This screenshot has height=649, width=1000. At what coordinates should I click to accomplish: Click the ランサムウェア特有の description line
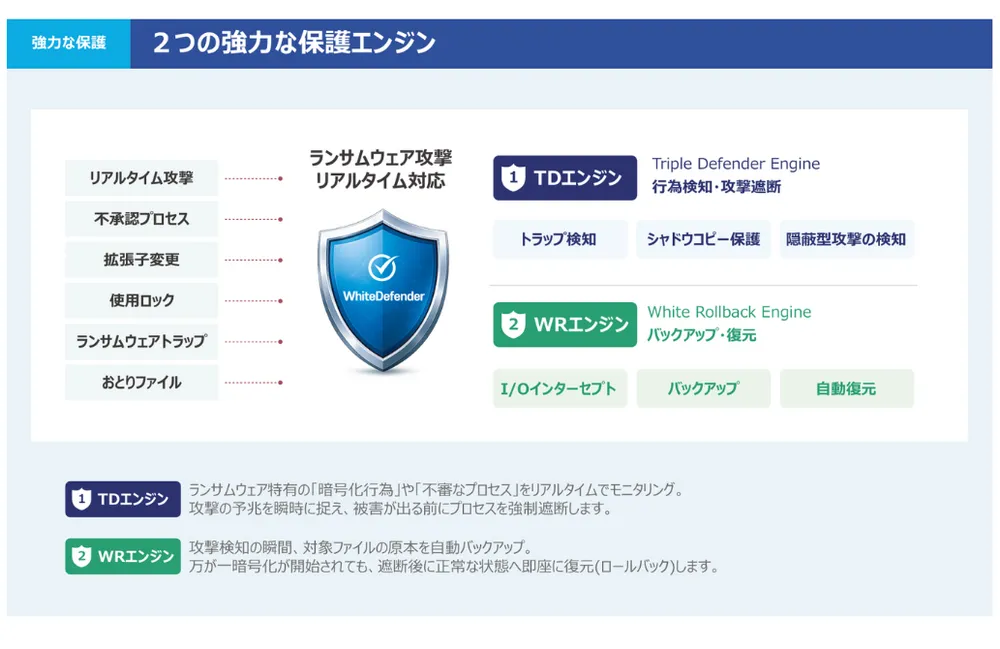click(436, 490)
